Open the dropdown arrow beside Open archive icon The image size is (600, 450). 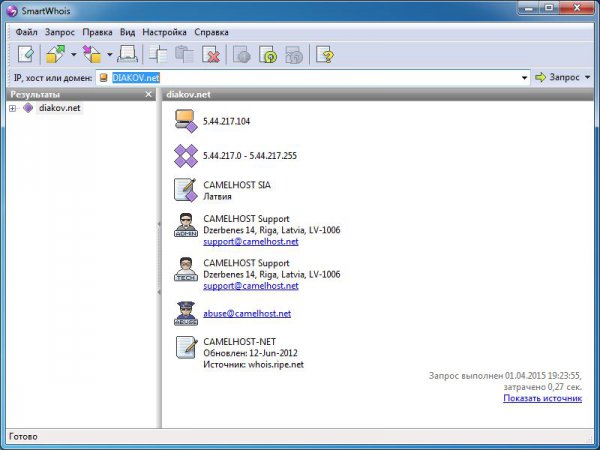point(73,54)
